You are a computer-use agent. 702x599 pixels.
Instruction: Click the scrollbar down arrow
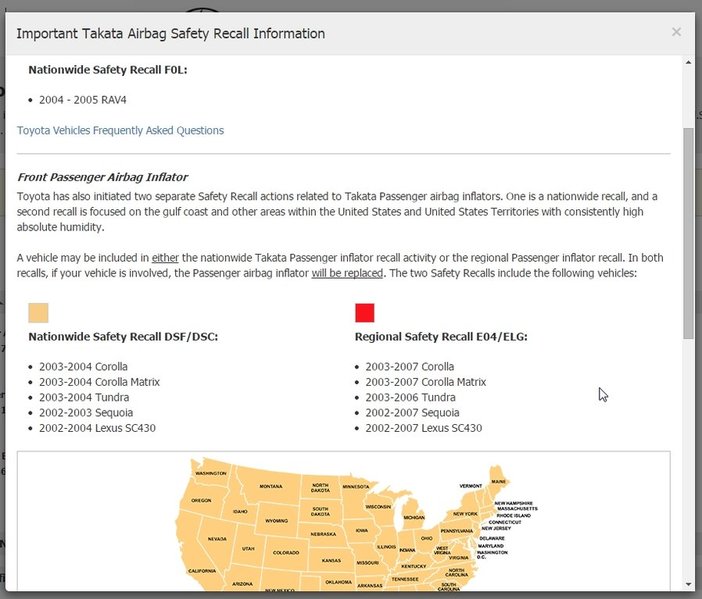click(x=688, y=584)
